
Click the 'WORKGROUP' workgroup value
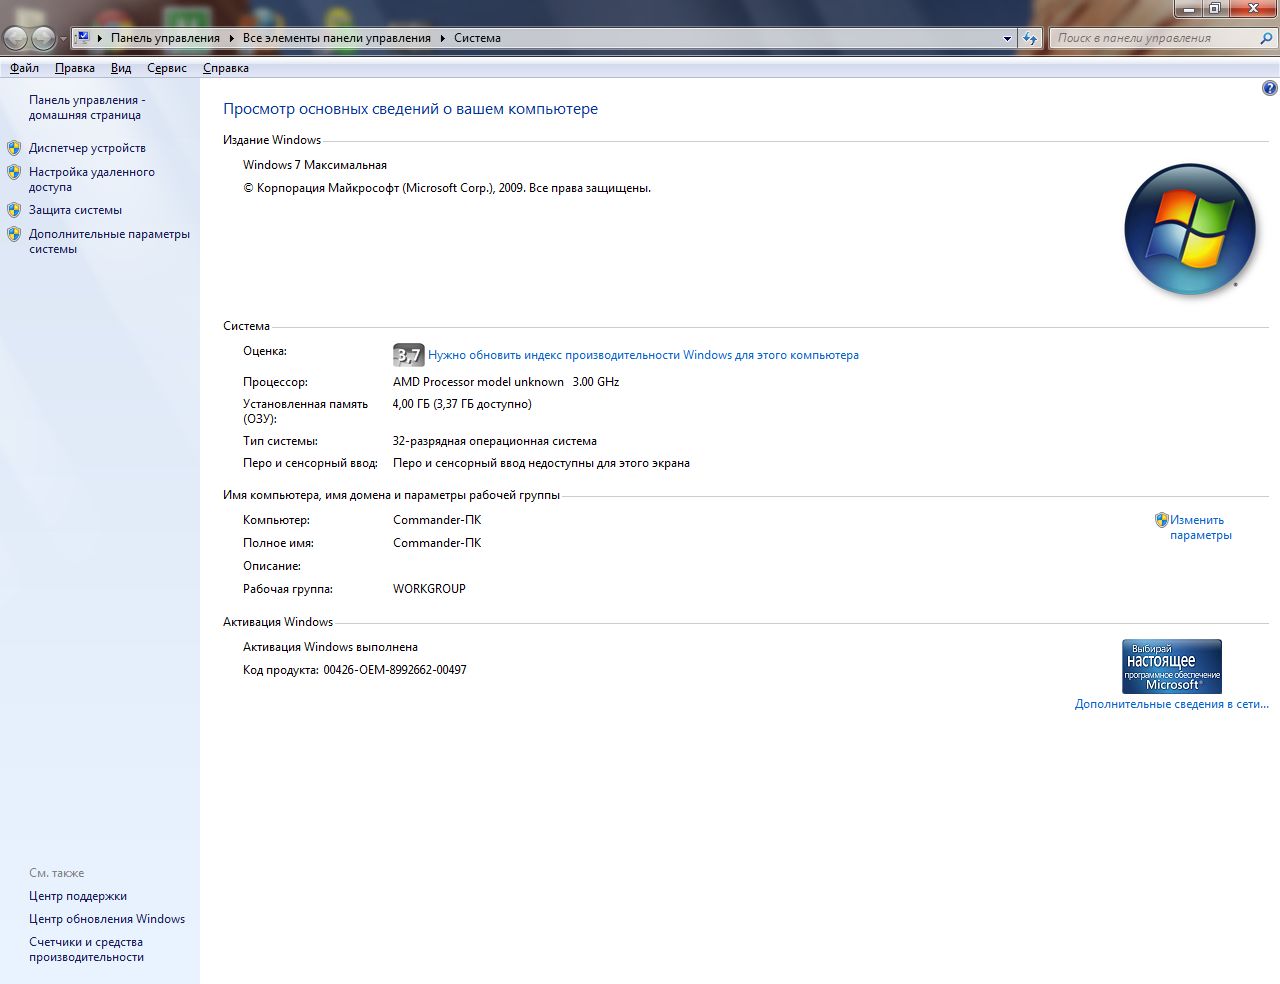pyautogui.click(x=429, y=589)
